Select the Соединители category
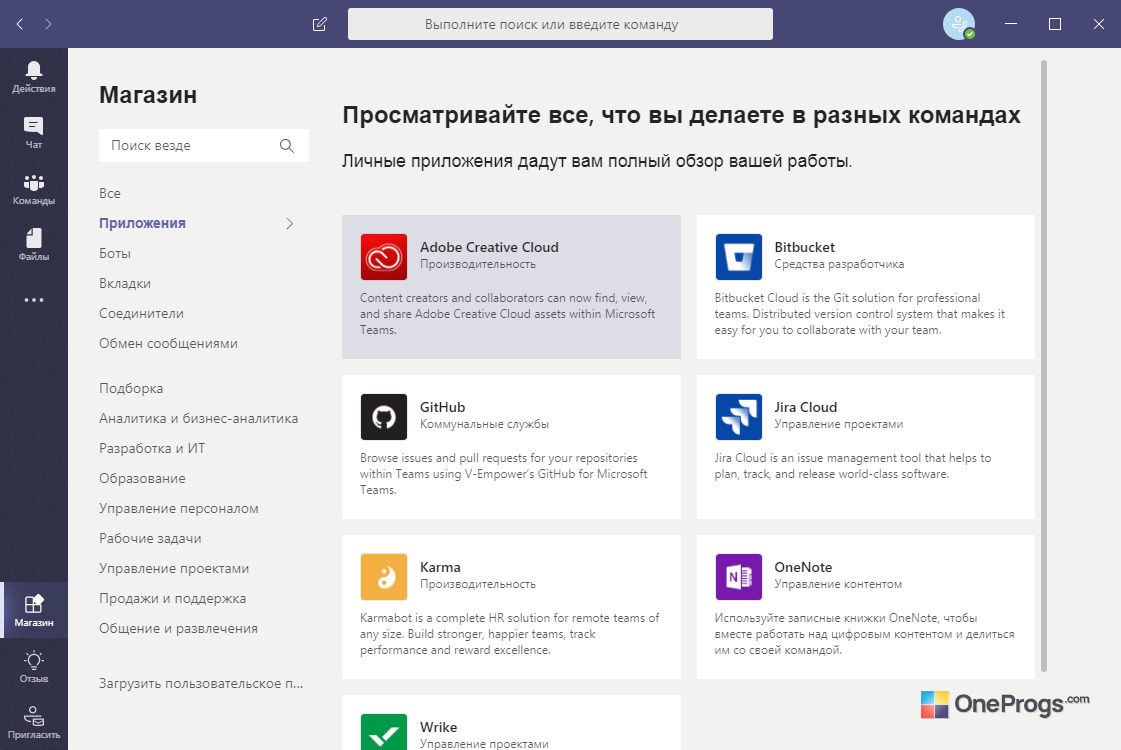 (x=141, y=313)
